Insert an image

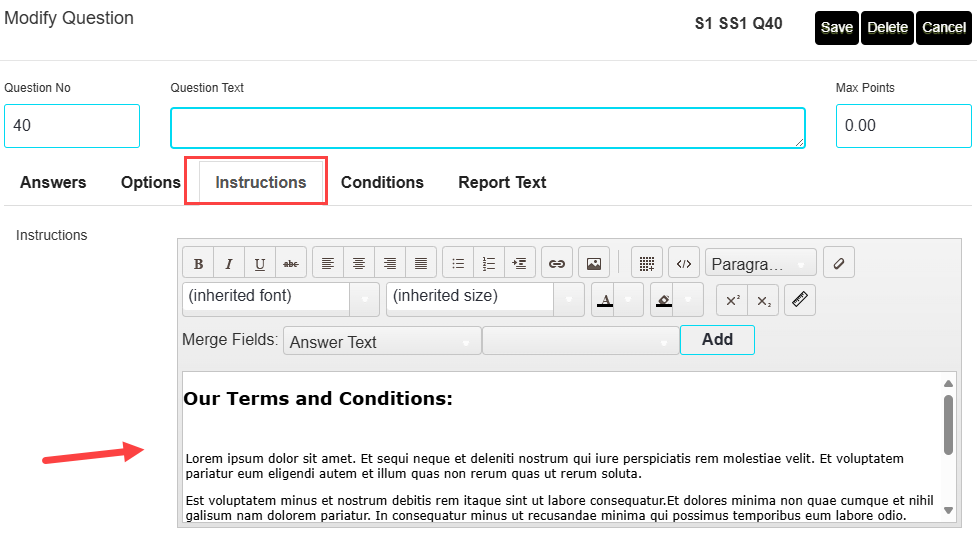[x=594, y=264]
